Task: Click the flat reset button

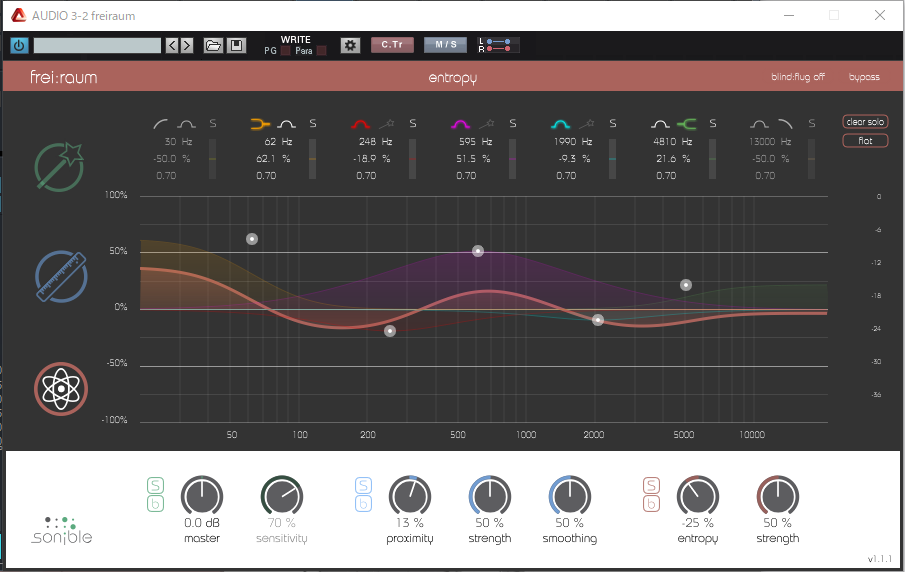Action: (x=864, y=141)
